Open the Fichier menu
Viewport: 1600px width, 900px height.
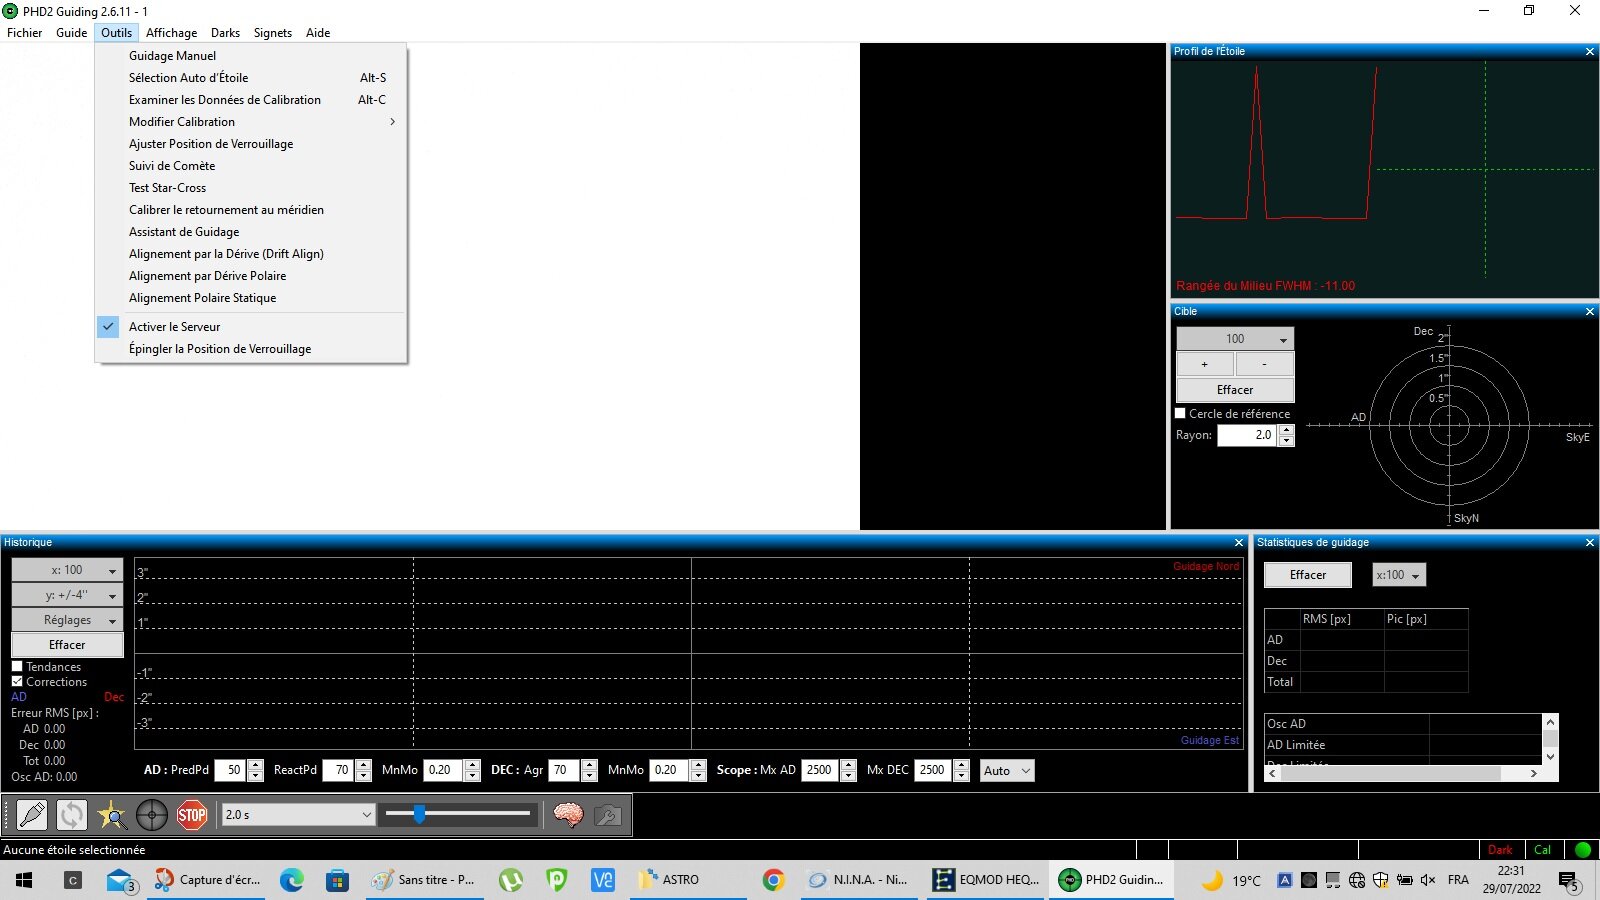tap(25, 33)
